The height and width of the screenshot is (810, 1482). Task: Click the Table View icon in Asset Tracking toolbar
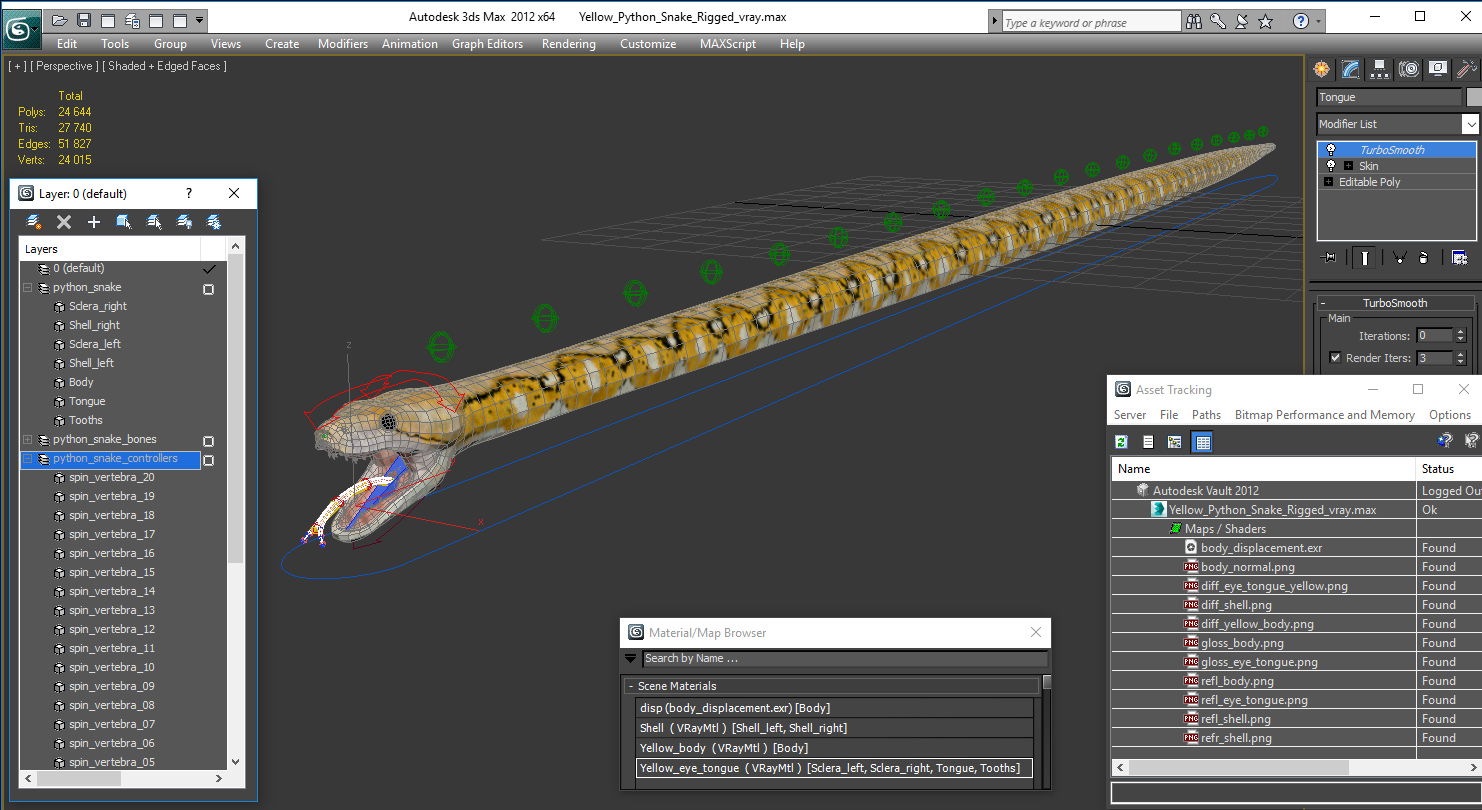tap(1203, 441)
